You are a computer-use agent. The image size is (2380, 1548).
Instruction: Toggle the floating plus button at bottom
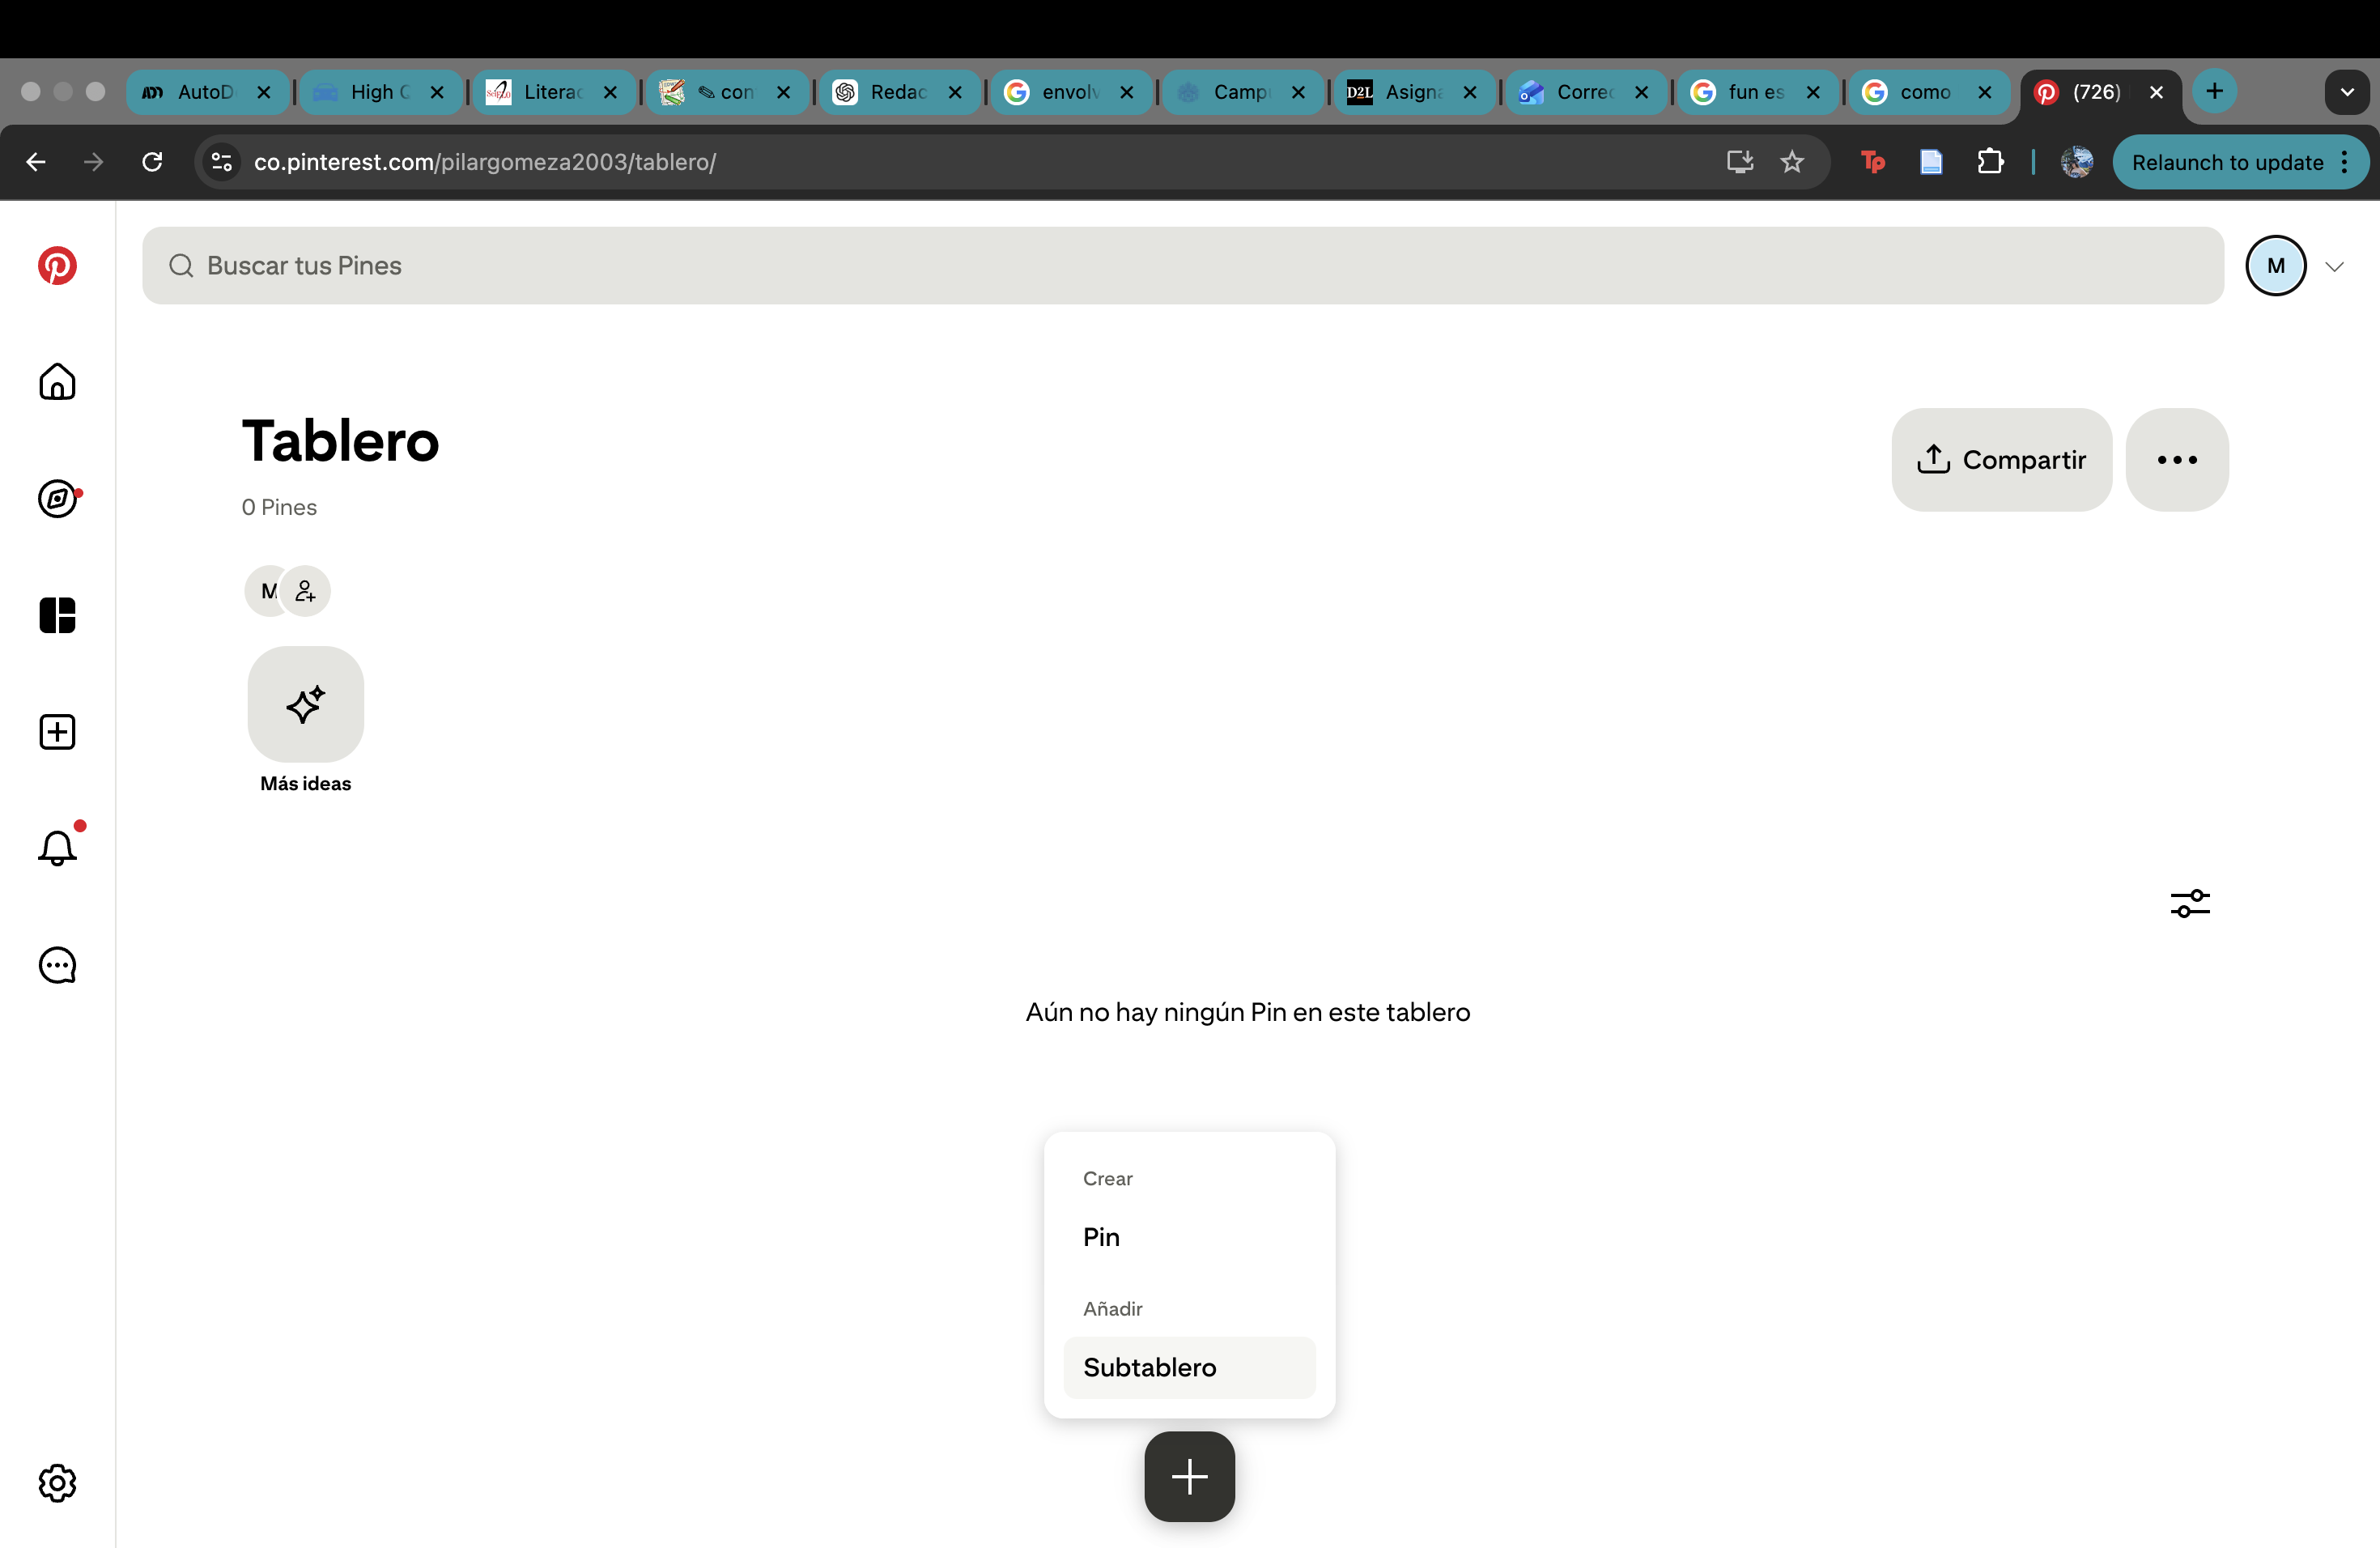point(1189,1476)
